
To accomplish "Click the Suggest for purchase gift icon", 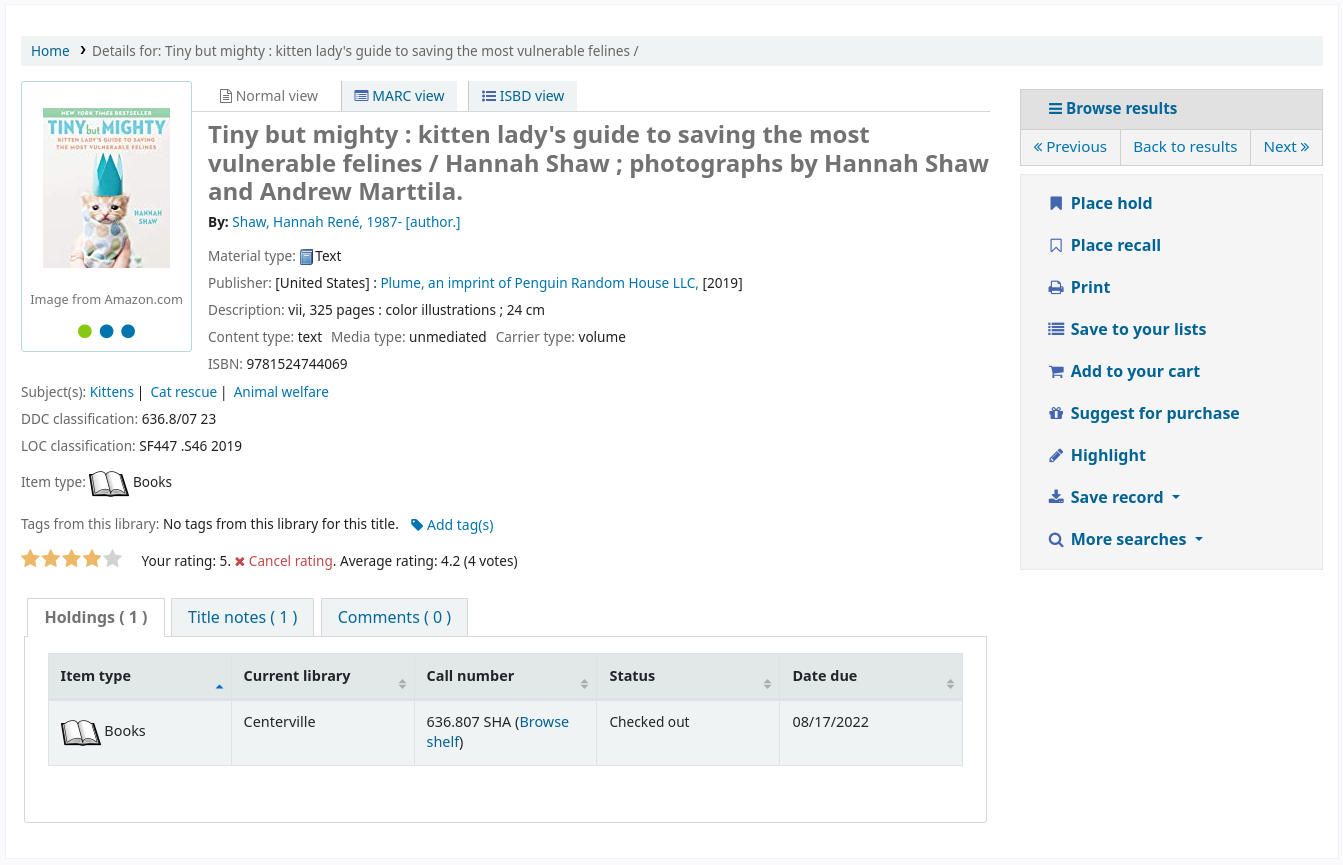I will click(x=1056, y=413).
